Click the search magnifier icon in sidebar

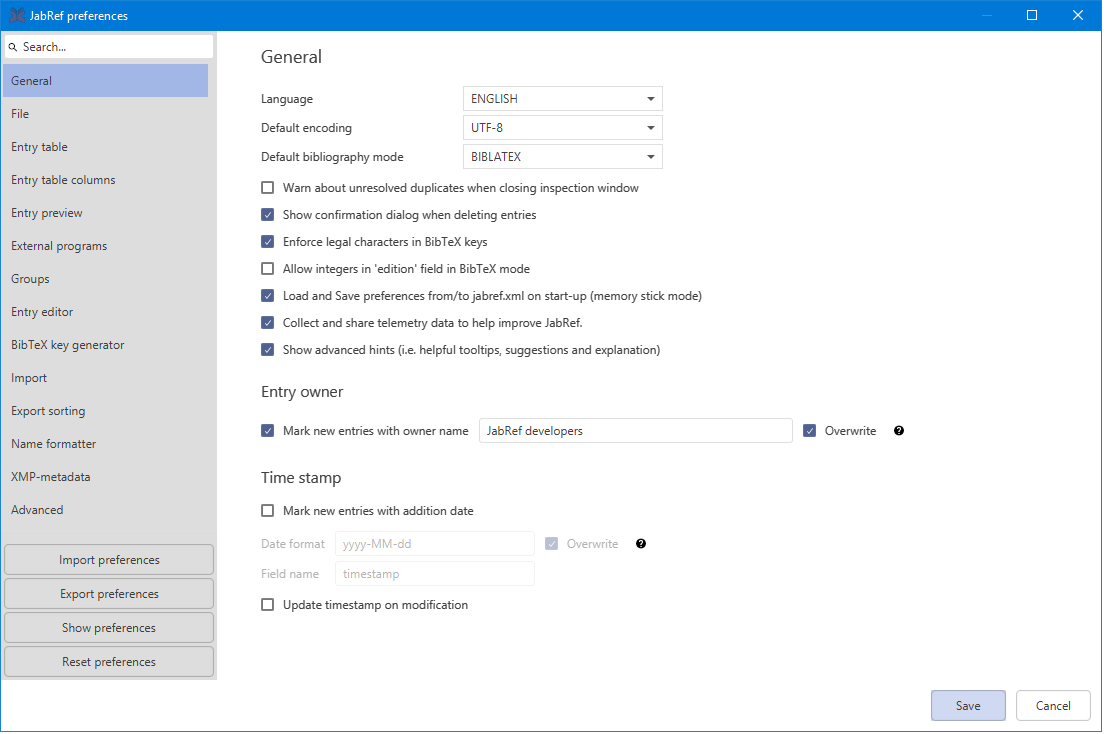[13, 47]
